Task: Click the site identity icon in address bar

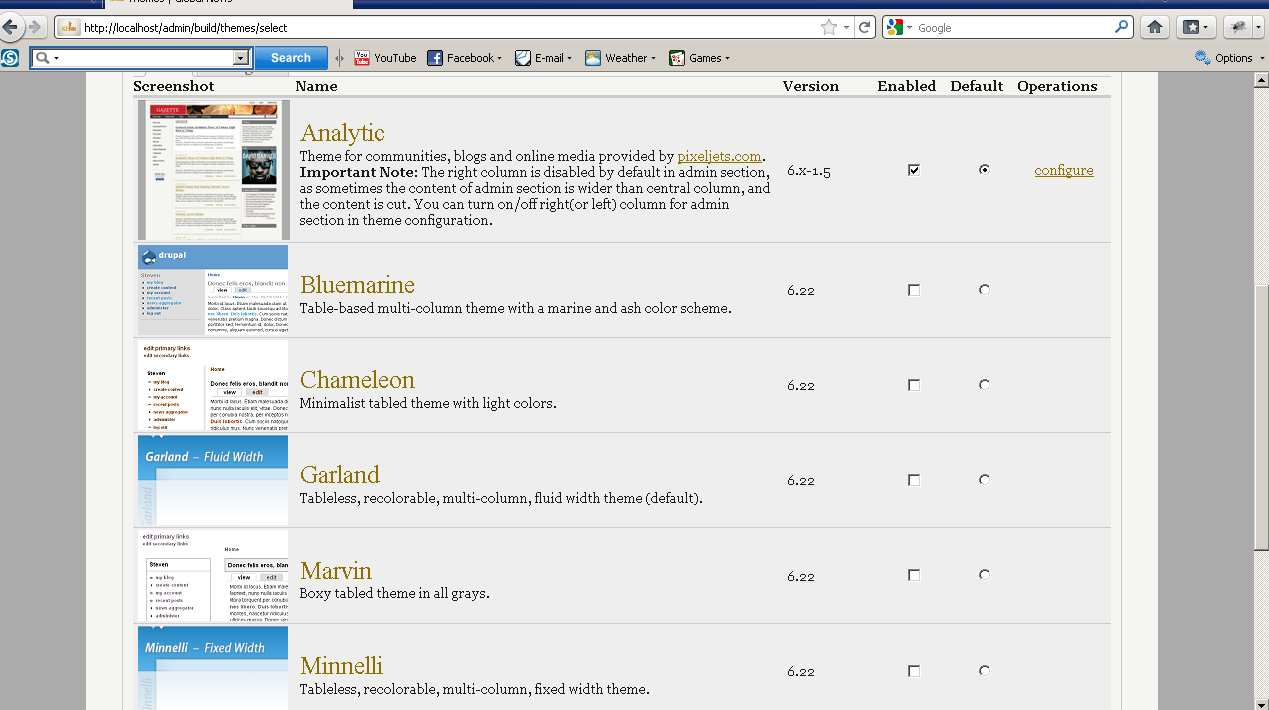Action: point(68,28)
